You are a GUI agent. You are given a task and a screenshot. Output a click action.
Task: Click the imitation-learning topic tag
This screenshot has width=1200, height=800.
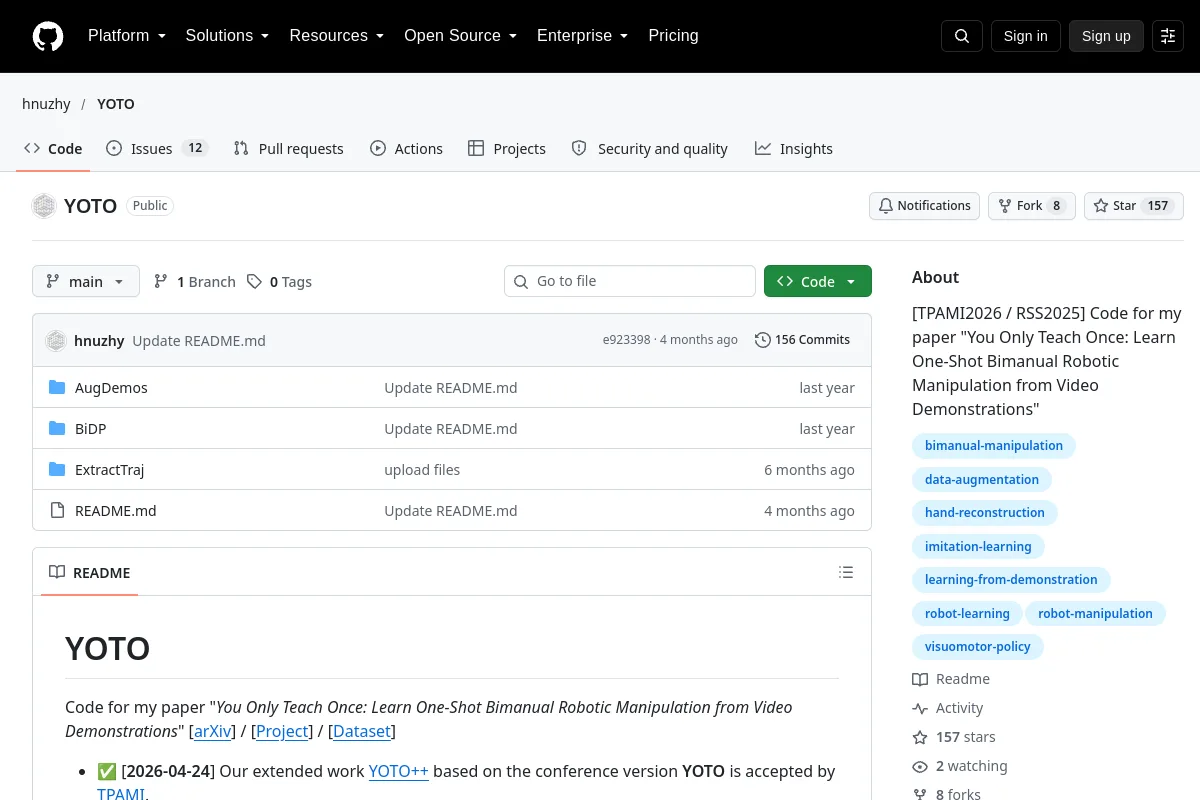click(978, 547)
